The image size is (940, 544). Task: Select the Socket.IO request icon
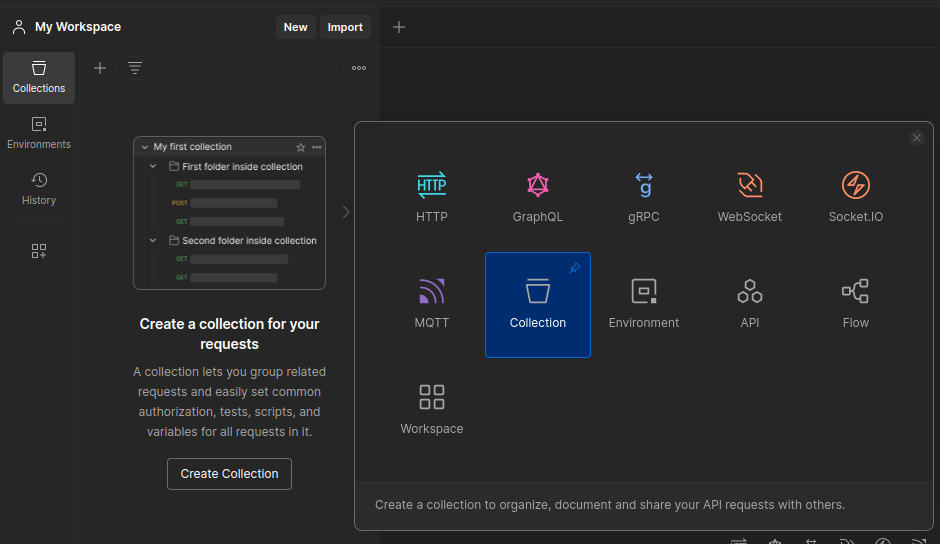point(856,197)
